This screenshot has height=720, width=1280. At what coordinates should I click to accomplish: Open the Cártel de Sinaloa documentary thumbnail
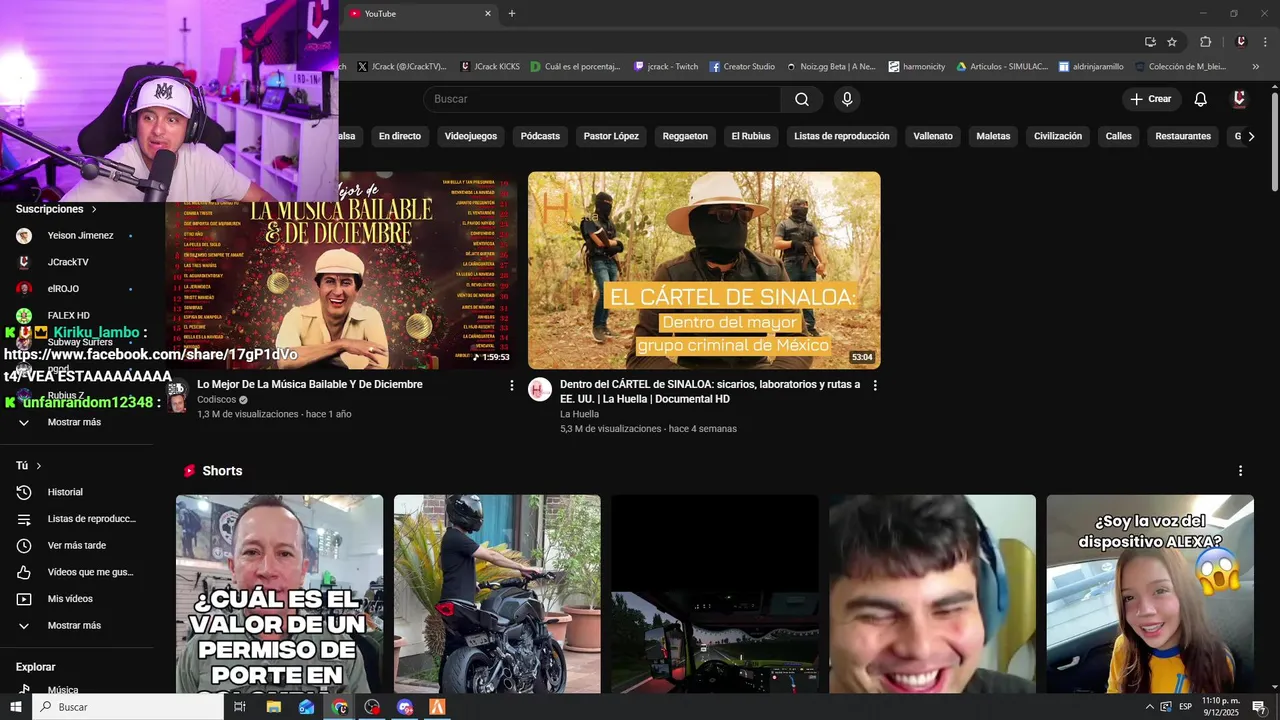click(704, 270)
